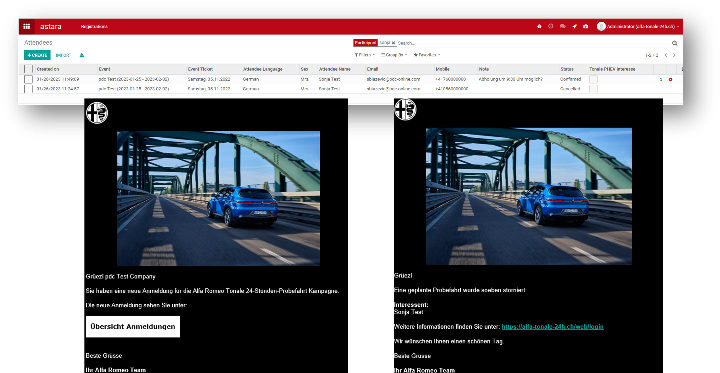Screen dimensions: 720x373
Task: Go to the previous page of attendees
Action: click(666, 55)
